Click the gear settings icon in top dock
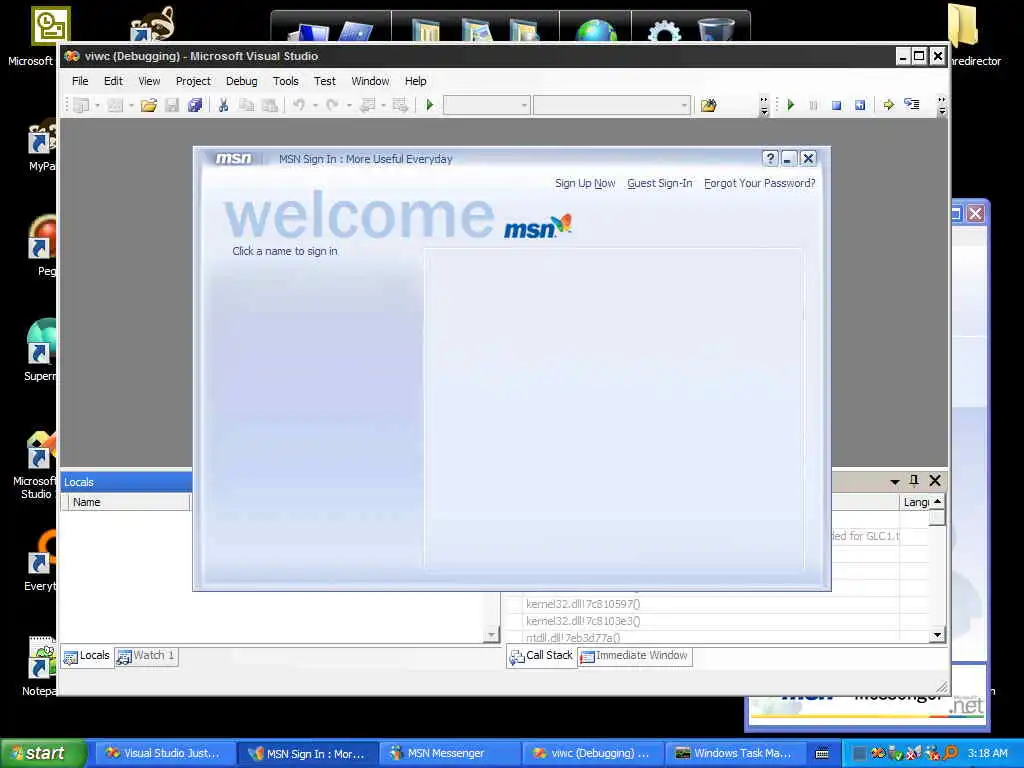The image size is (1024, 768). (x=664, y=30)
